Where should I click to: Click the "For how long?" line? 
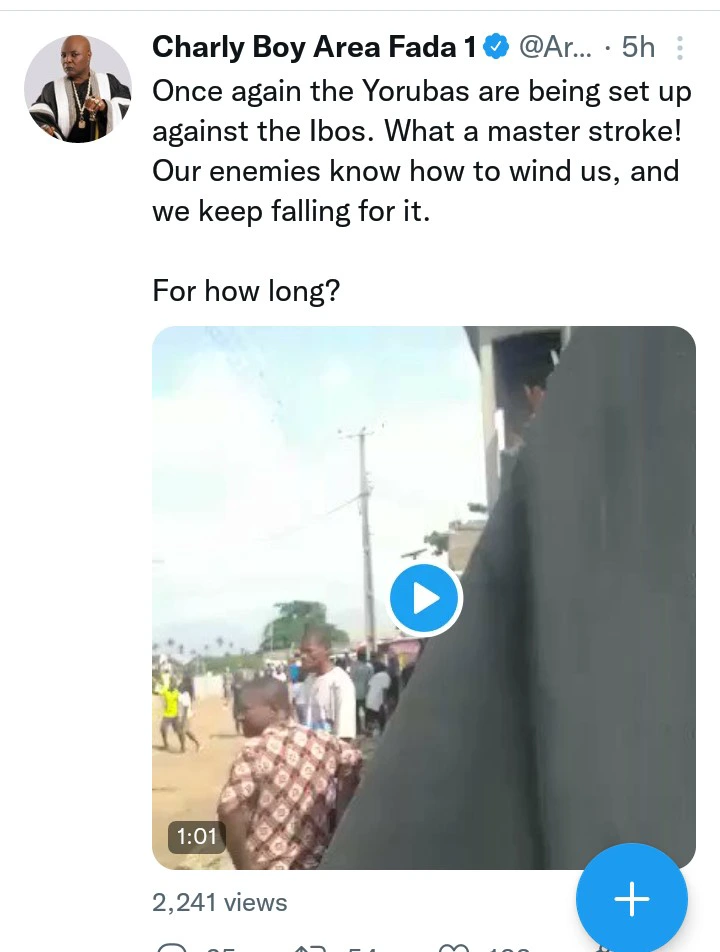click(246, 290)
